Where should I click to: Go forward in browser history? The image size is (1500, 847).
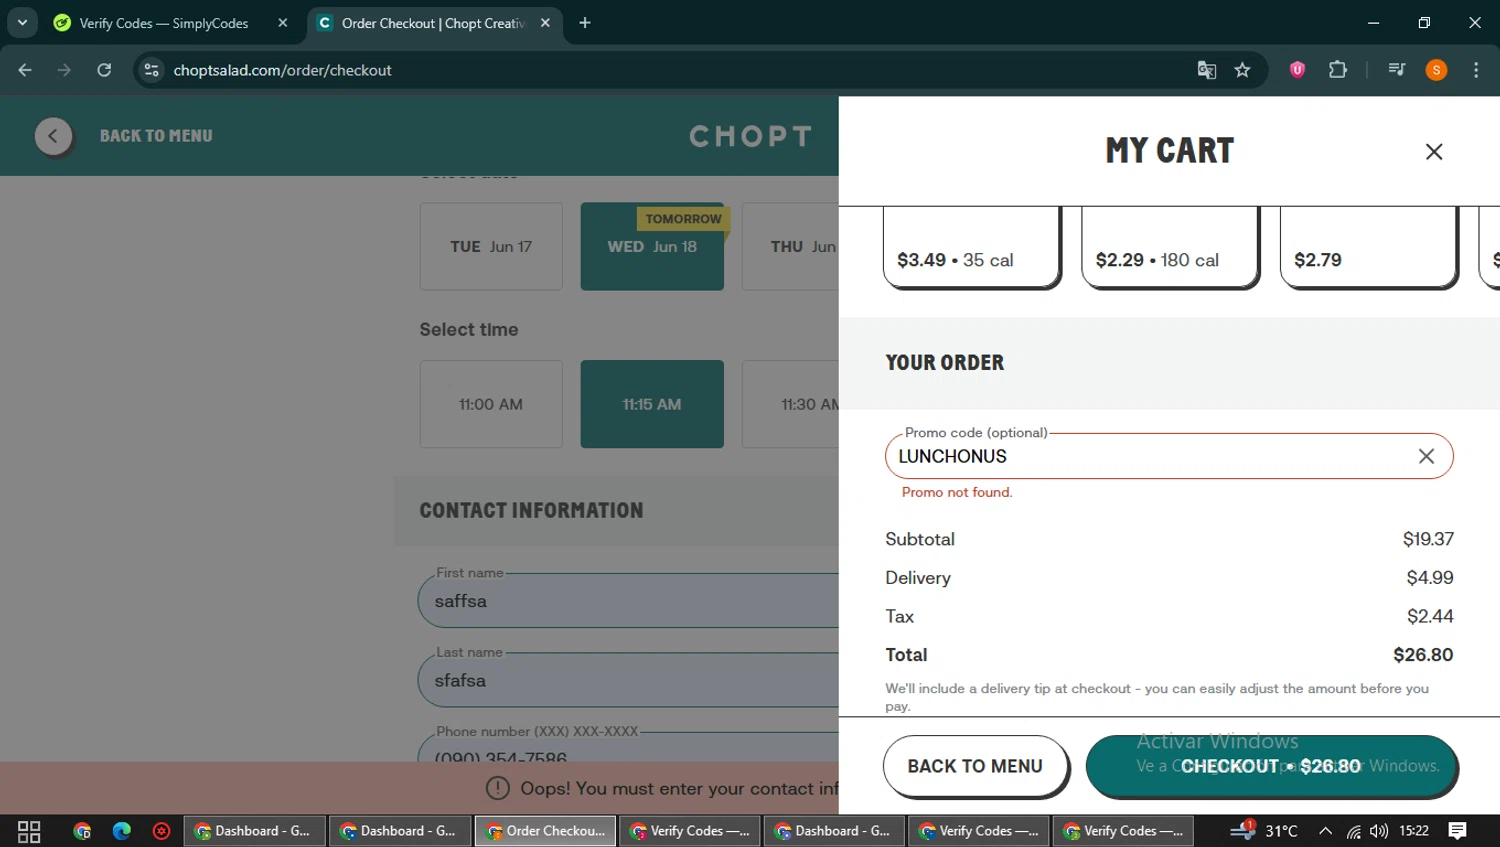point(64,70)
